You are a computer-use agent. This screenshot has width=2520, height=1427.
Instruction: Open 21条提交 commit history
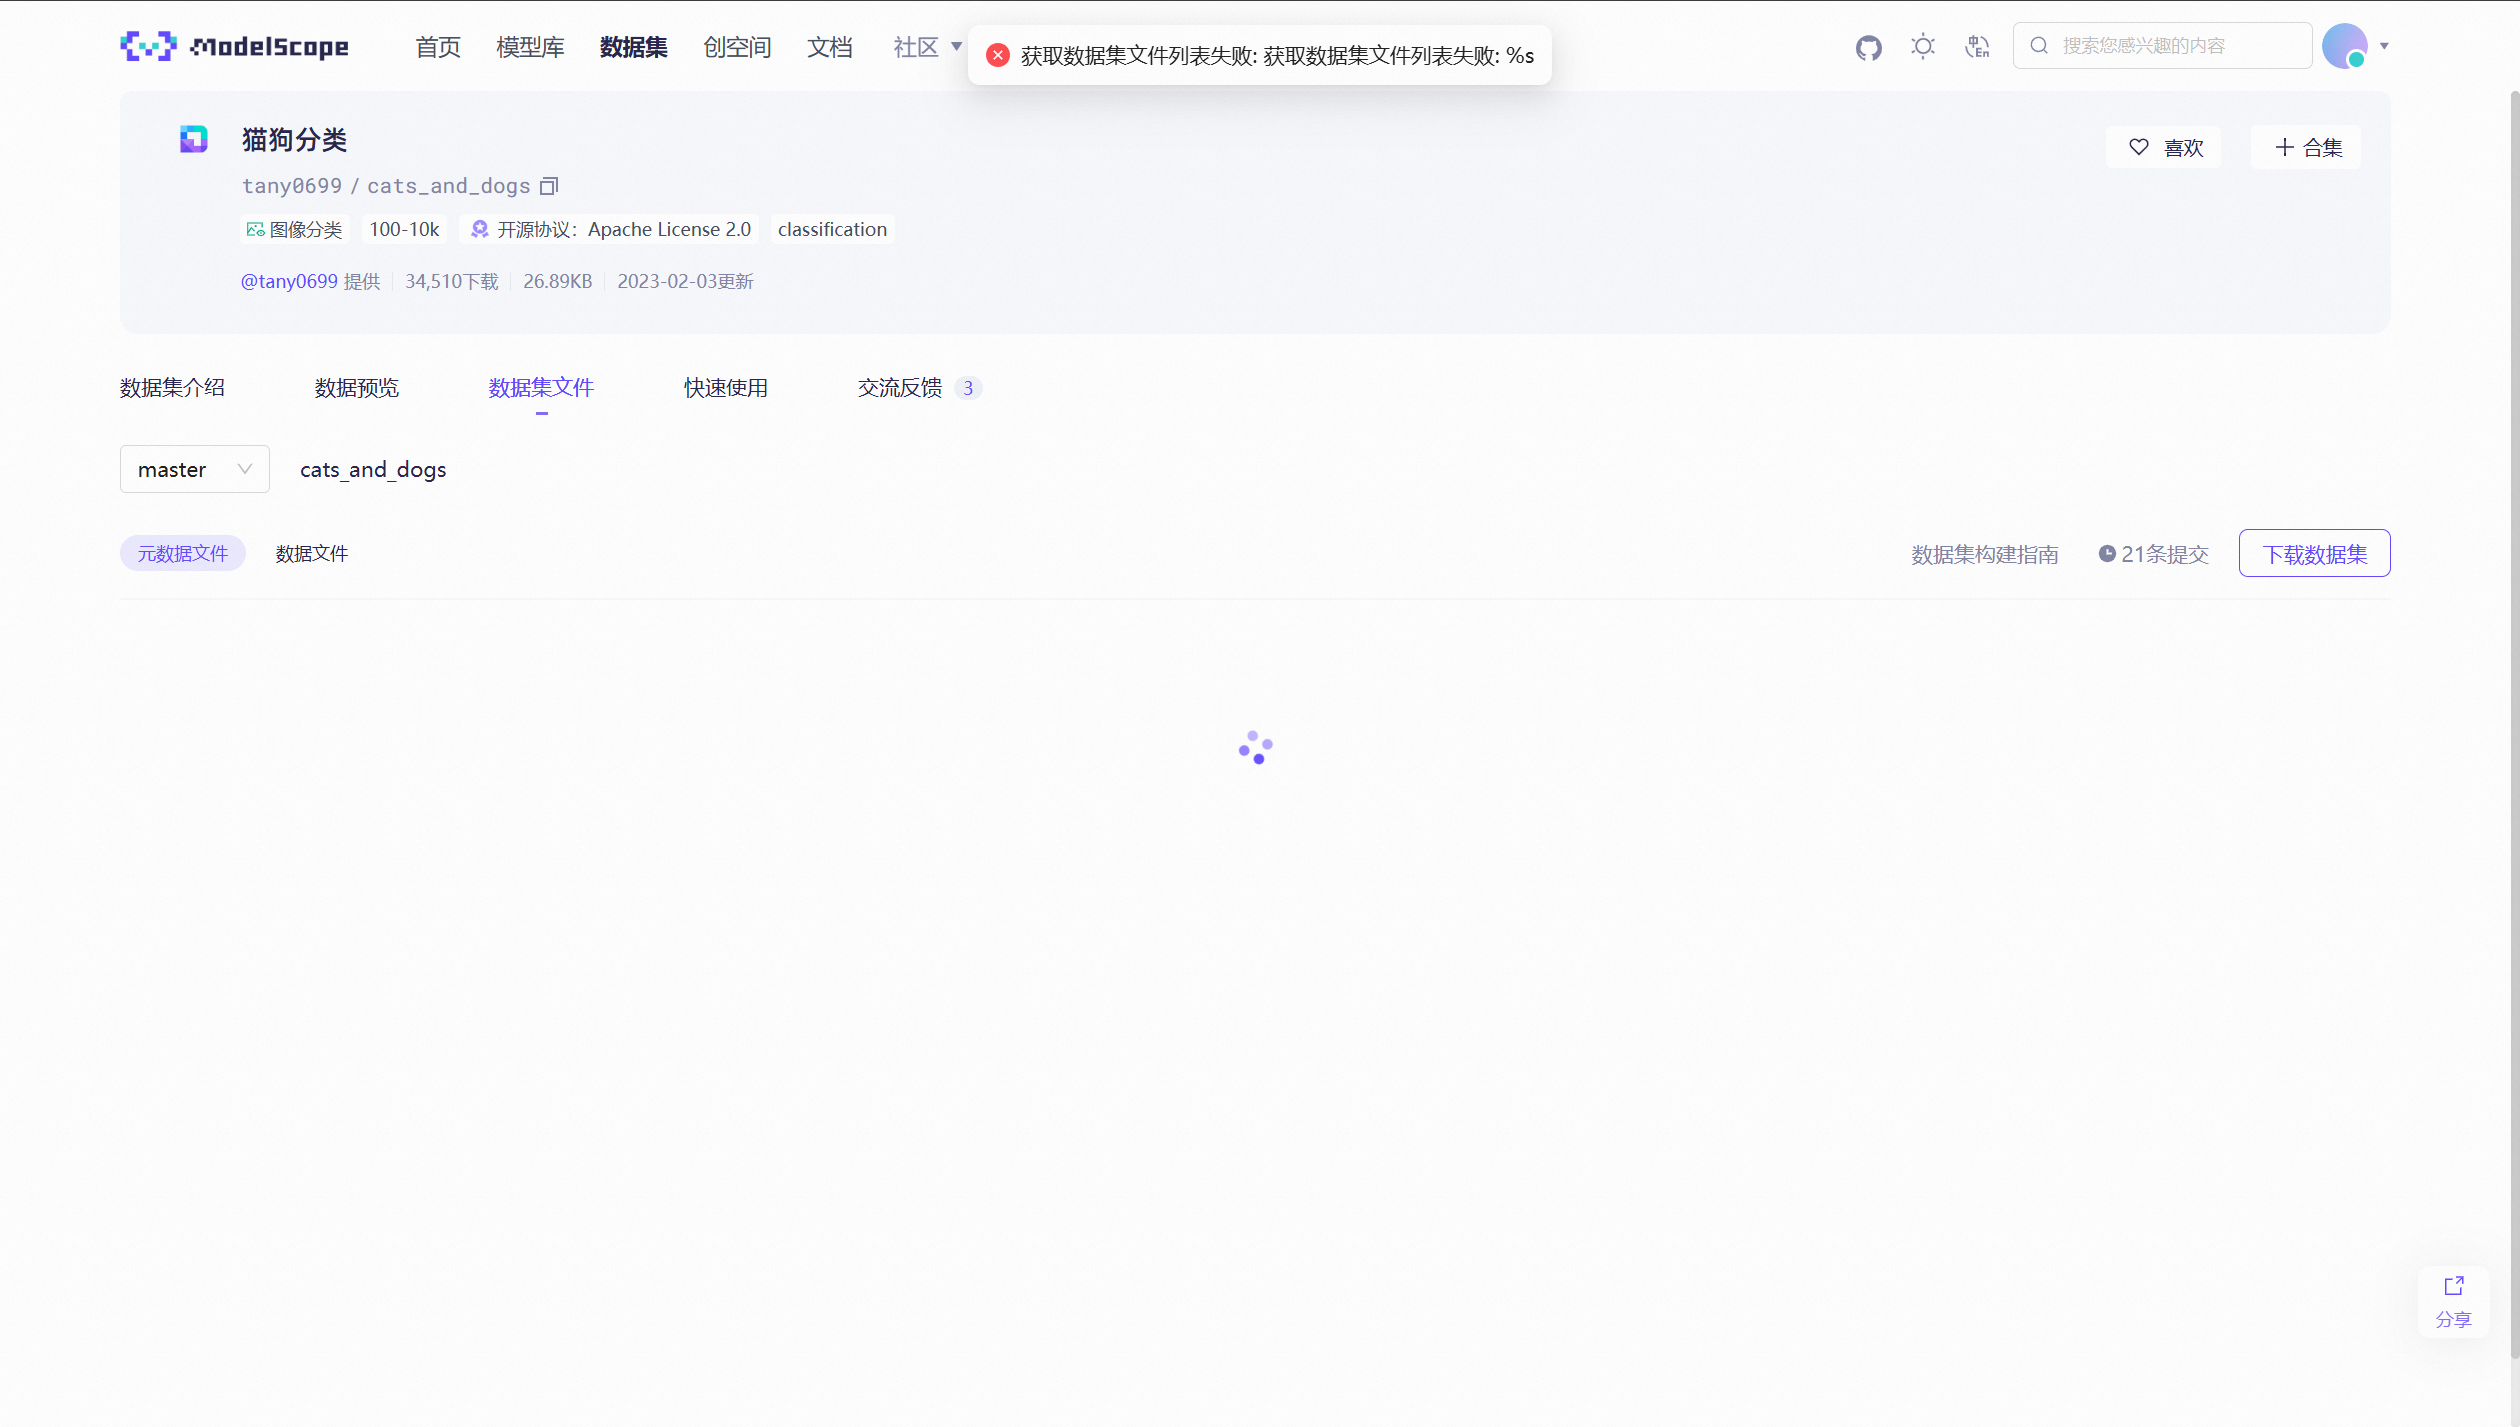tap(2153, 554)
